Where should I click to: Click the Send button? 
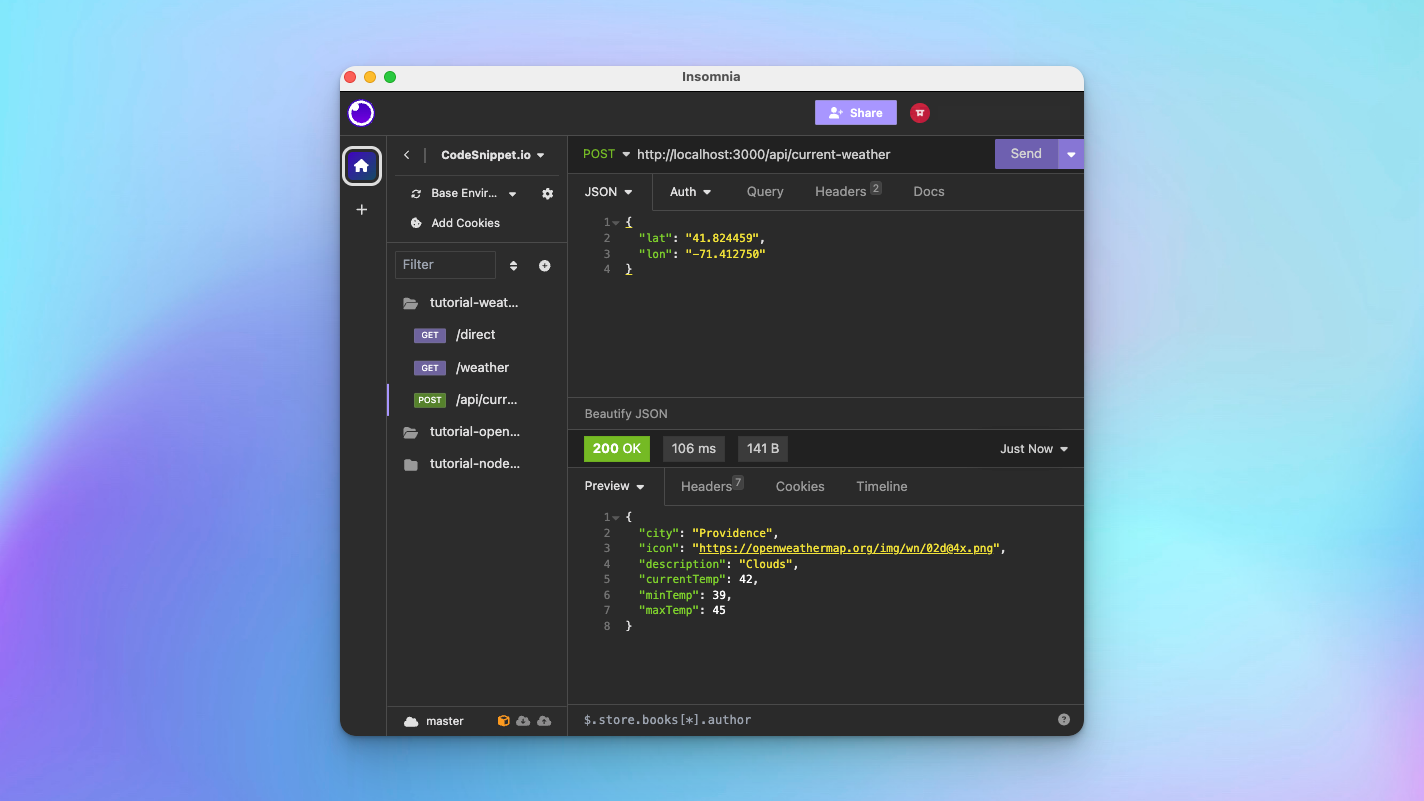(x=1024, y=153)
